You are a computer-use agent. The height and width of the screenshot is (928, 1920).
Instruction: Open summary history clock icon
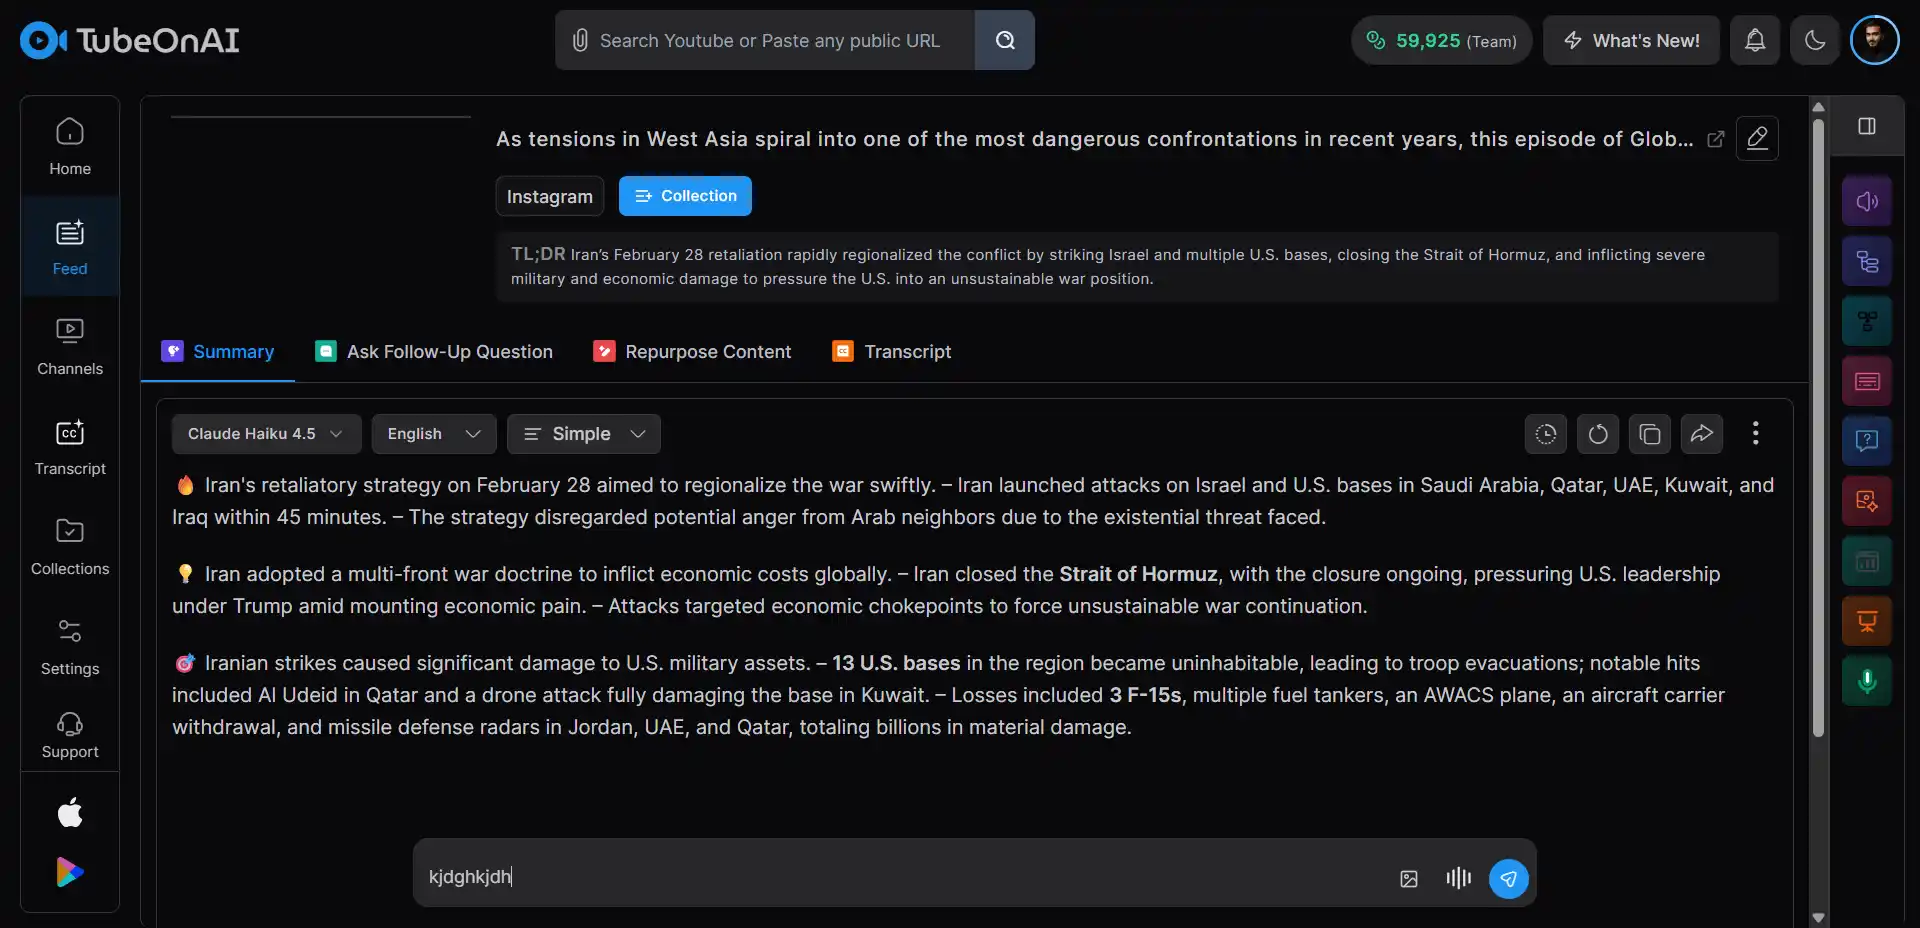pyautogui.click(x=1546, y=434)
